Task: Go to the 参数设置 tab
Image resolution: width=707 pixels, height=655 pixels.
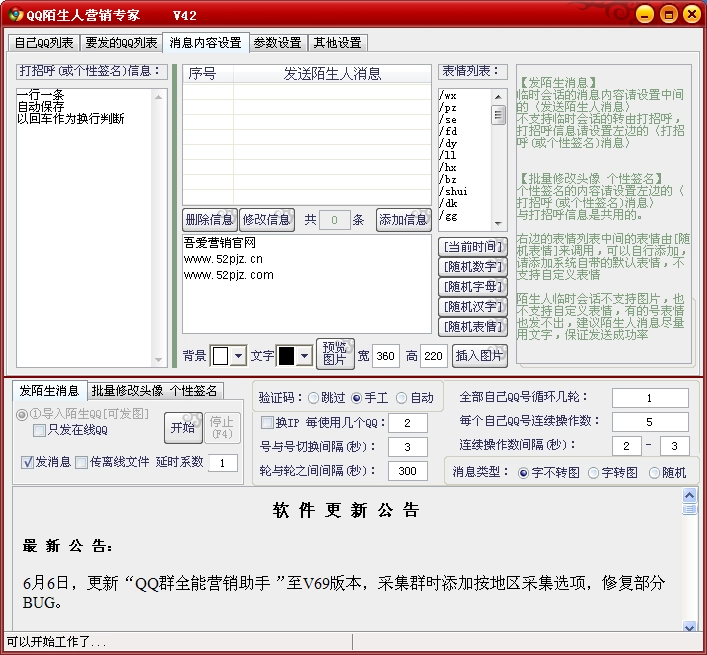Action: click(278, 43)
